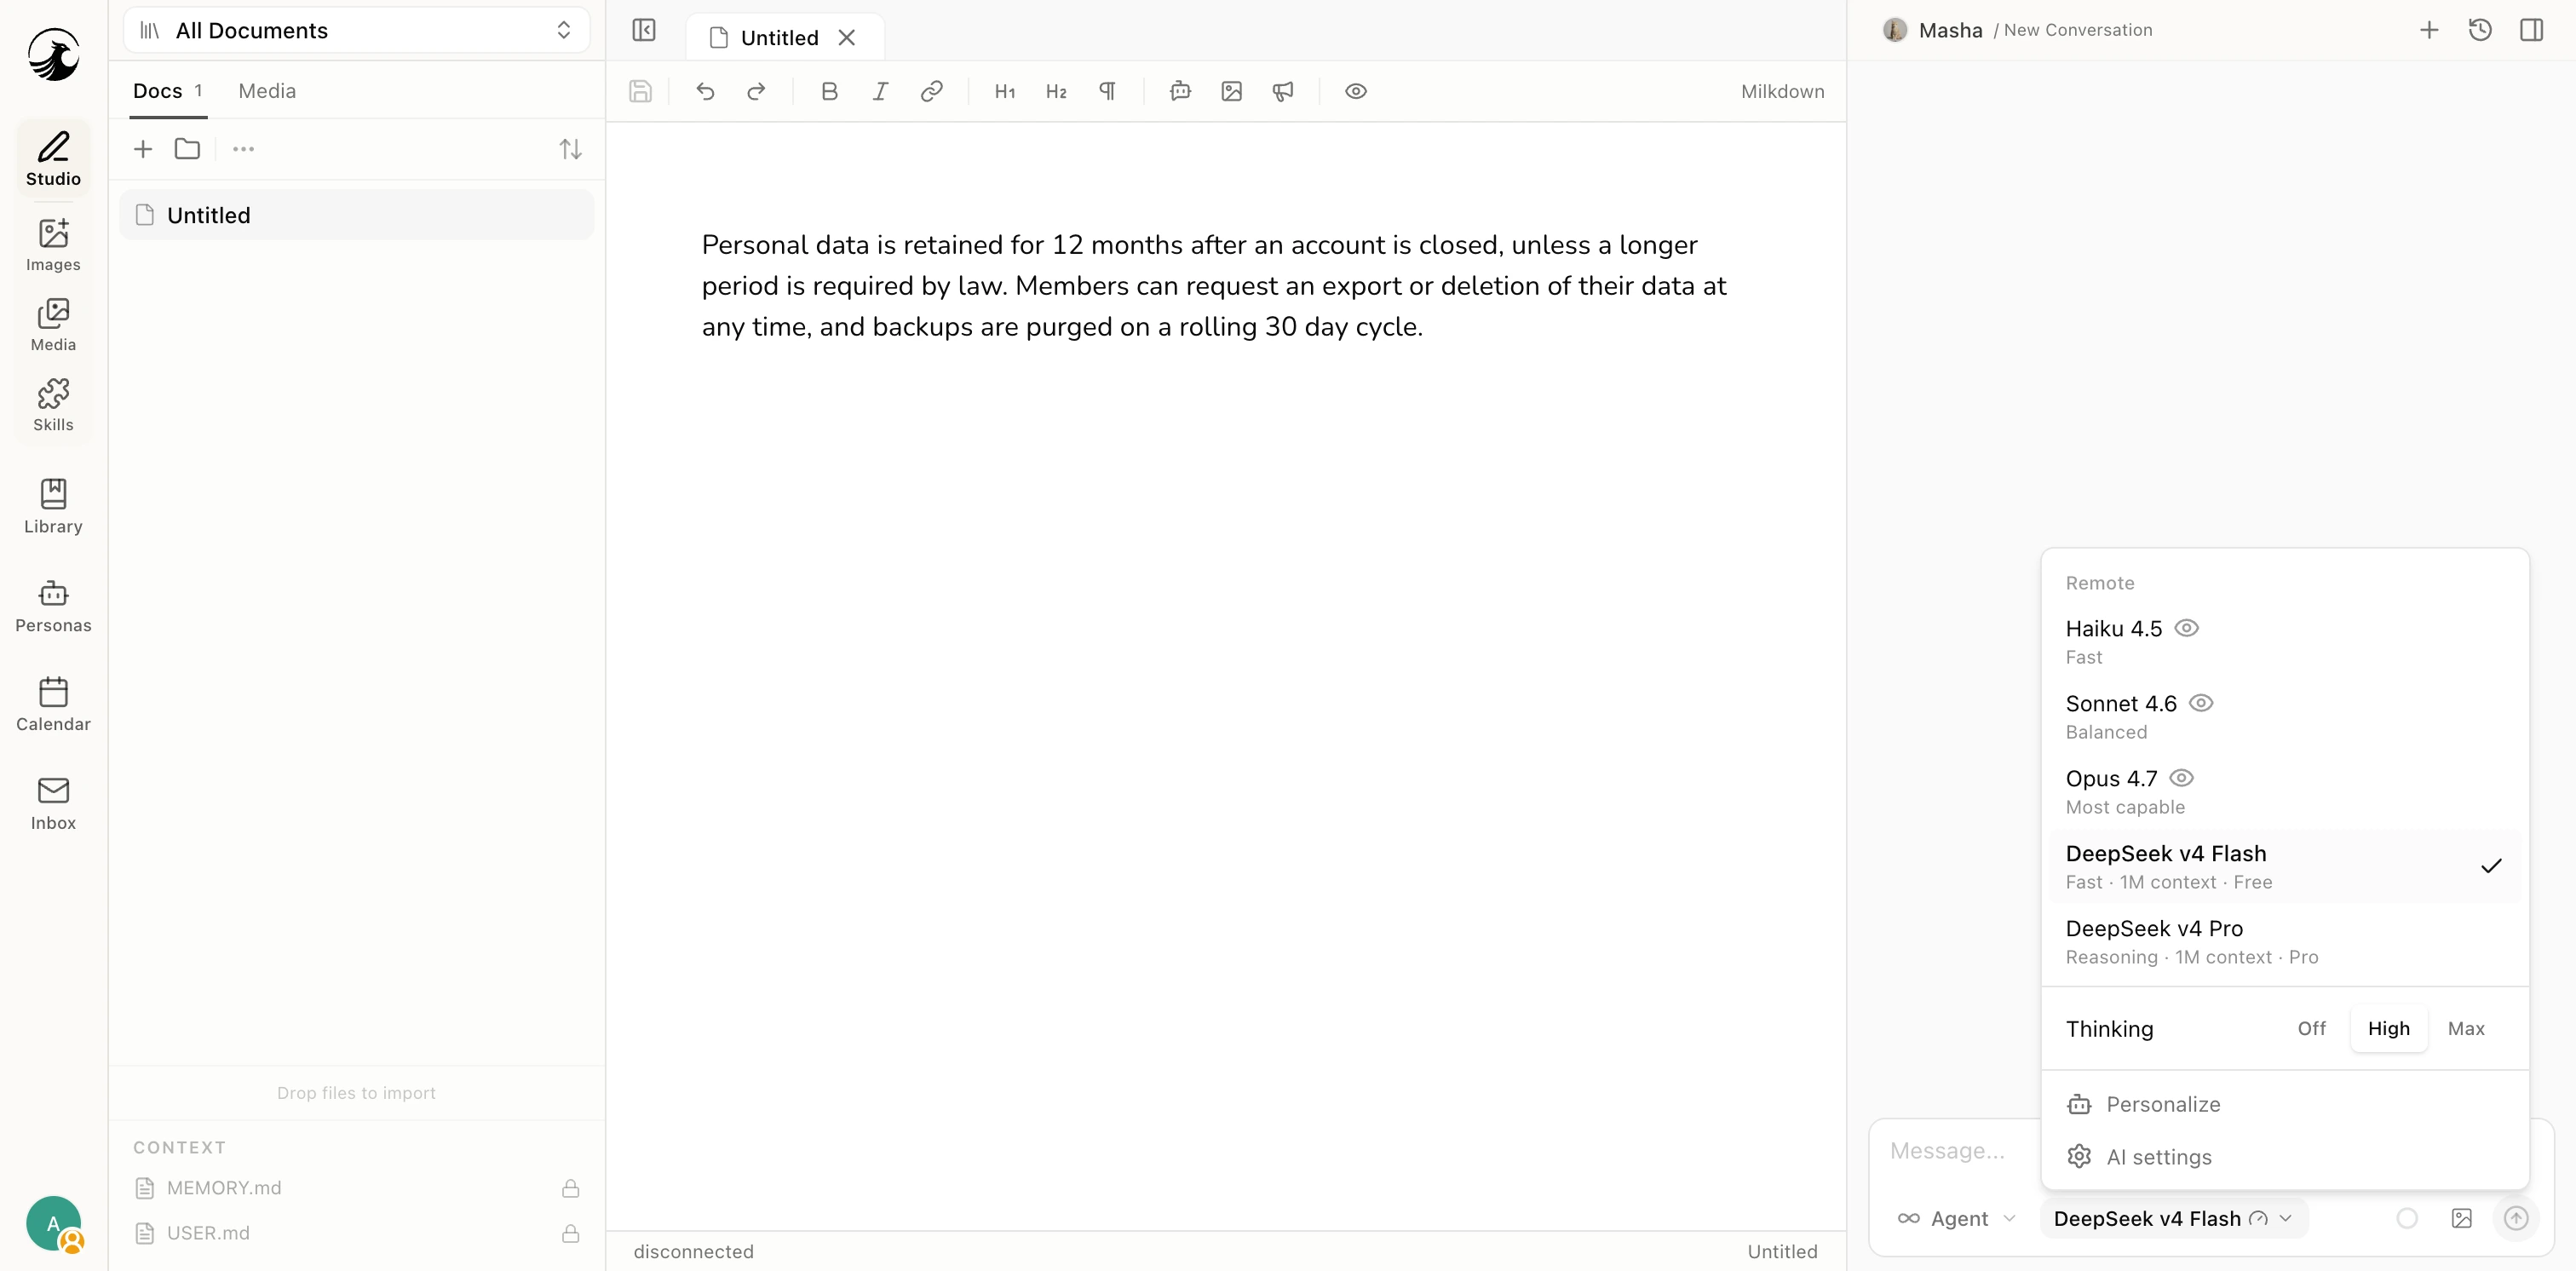Expand the Agent mode dropdown
The image size is (2576, 1271).
[1958, 1218]
